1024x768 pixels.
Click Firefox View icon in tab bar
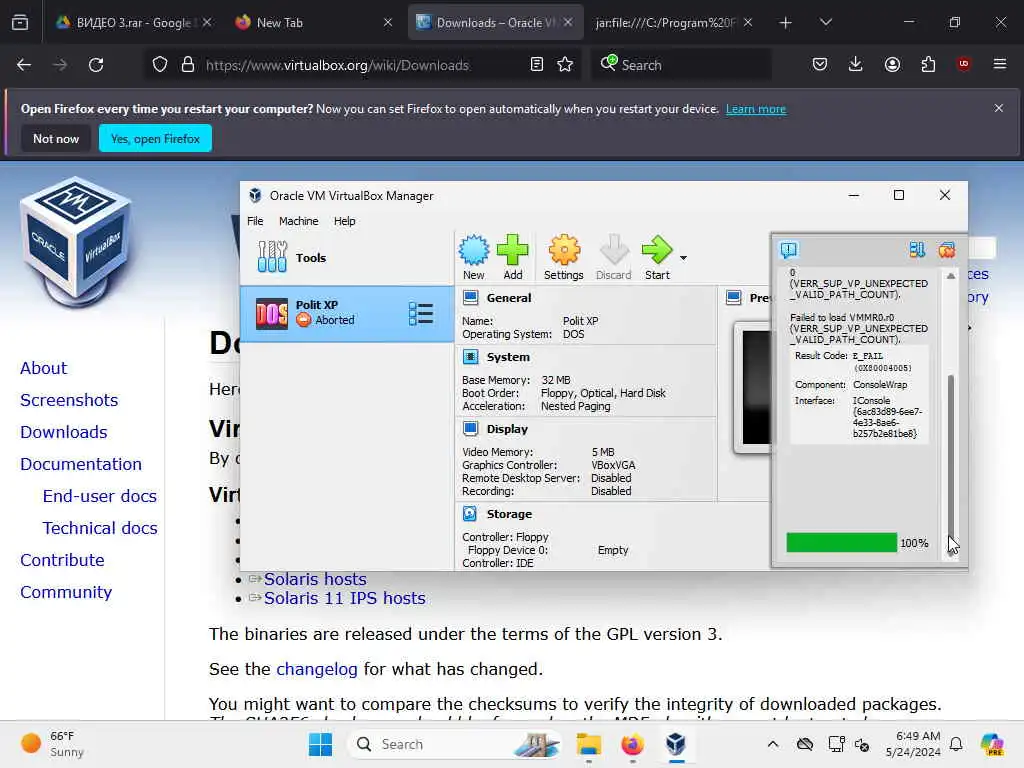(20, 22)
